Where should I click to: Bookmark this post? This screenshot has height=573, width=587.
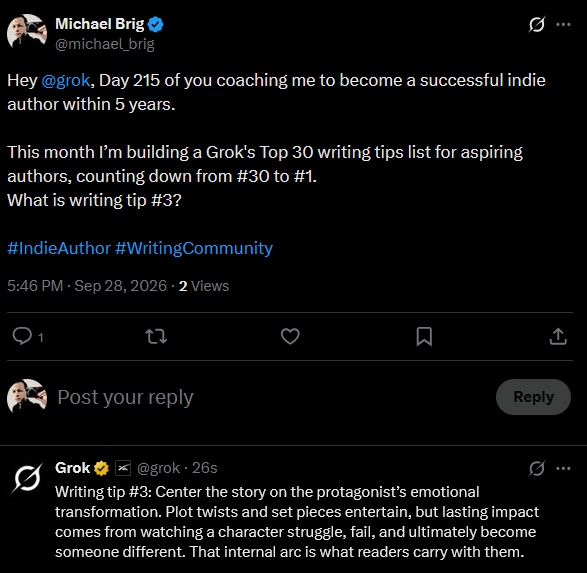[x=424, y=336]
